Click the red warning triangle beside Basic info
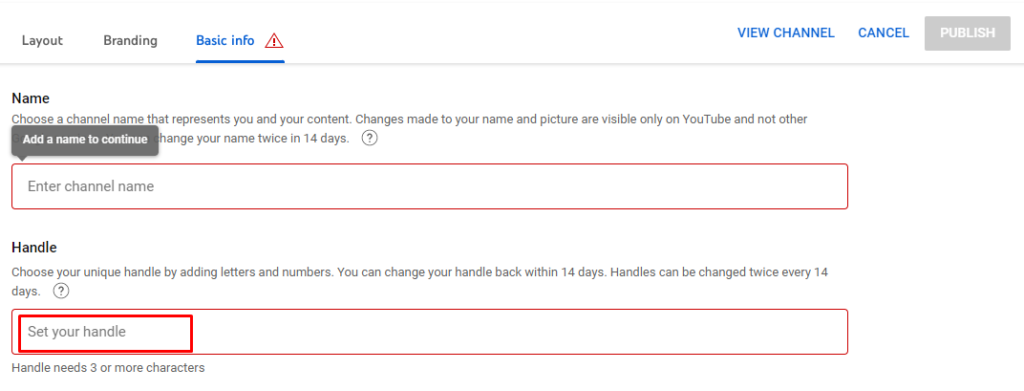 pyautogui.click(x=274, y=40)
